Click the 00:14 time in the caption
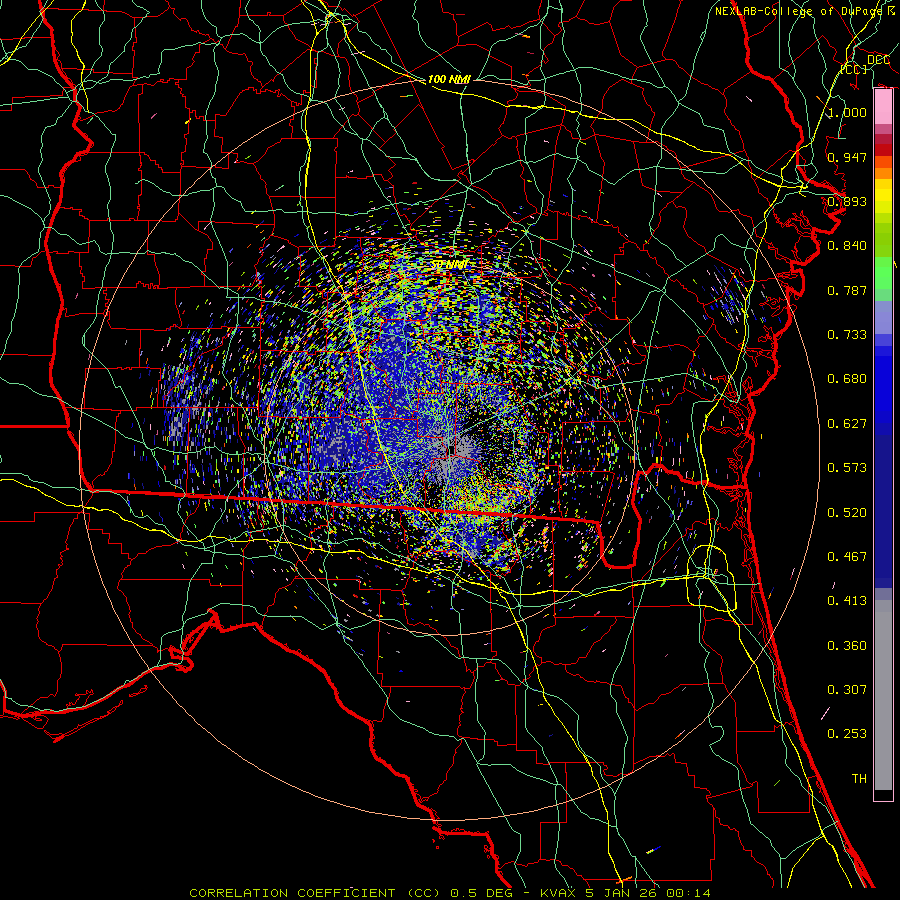Image resolution: width=900 pixels, height=900 pixels. click(x=688, y=893)
